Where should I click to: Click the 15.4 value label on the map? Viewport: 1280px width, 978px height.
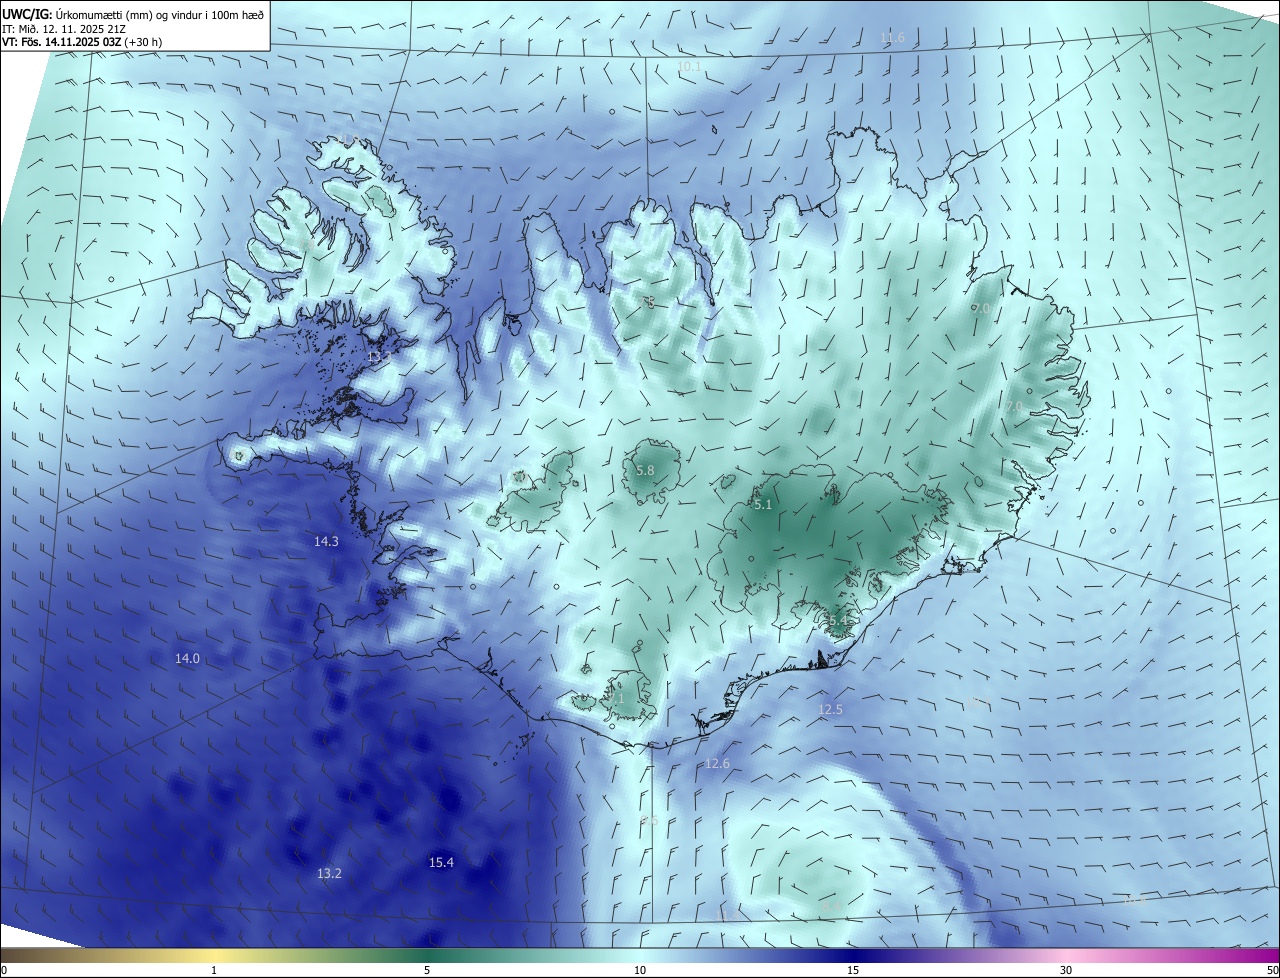[441, 862]
